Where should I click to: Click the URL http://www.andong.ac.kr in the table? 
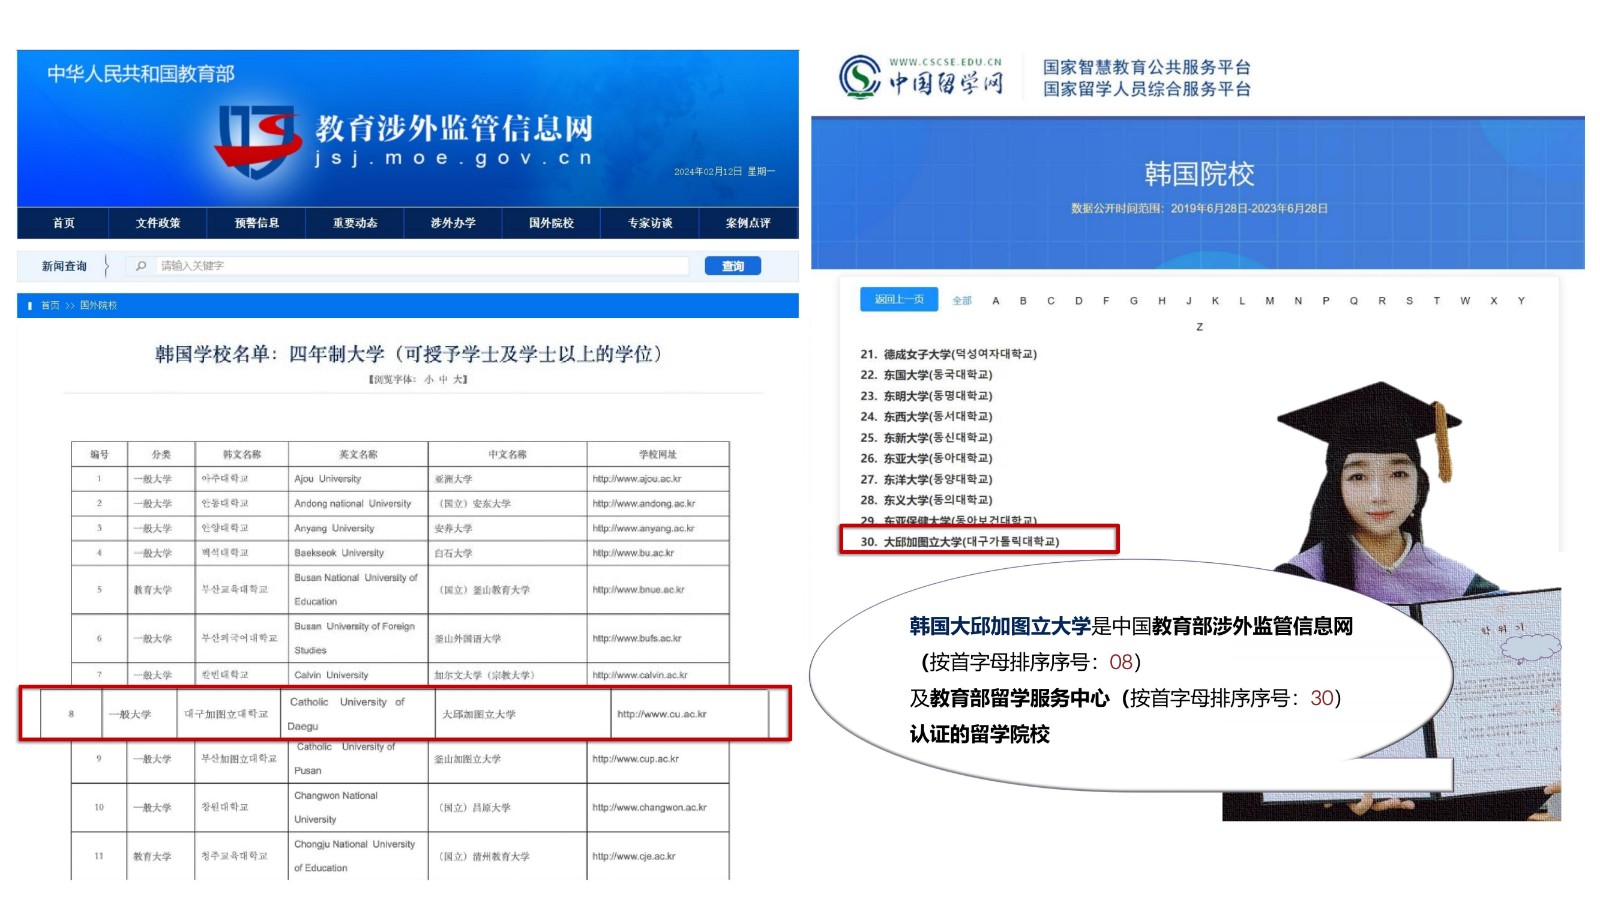coord(644,504)
